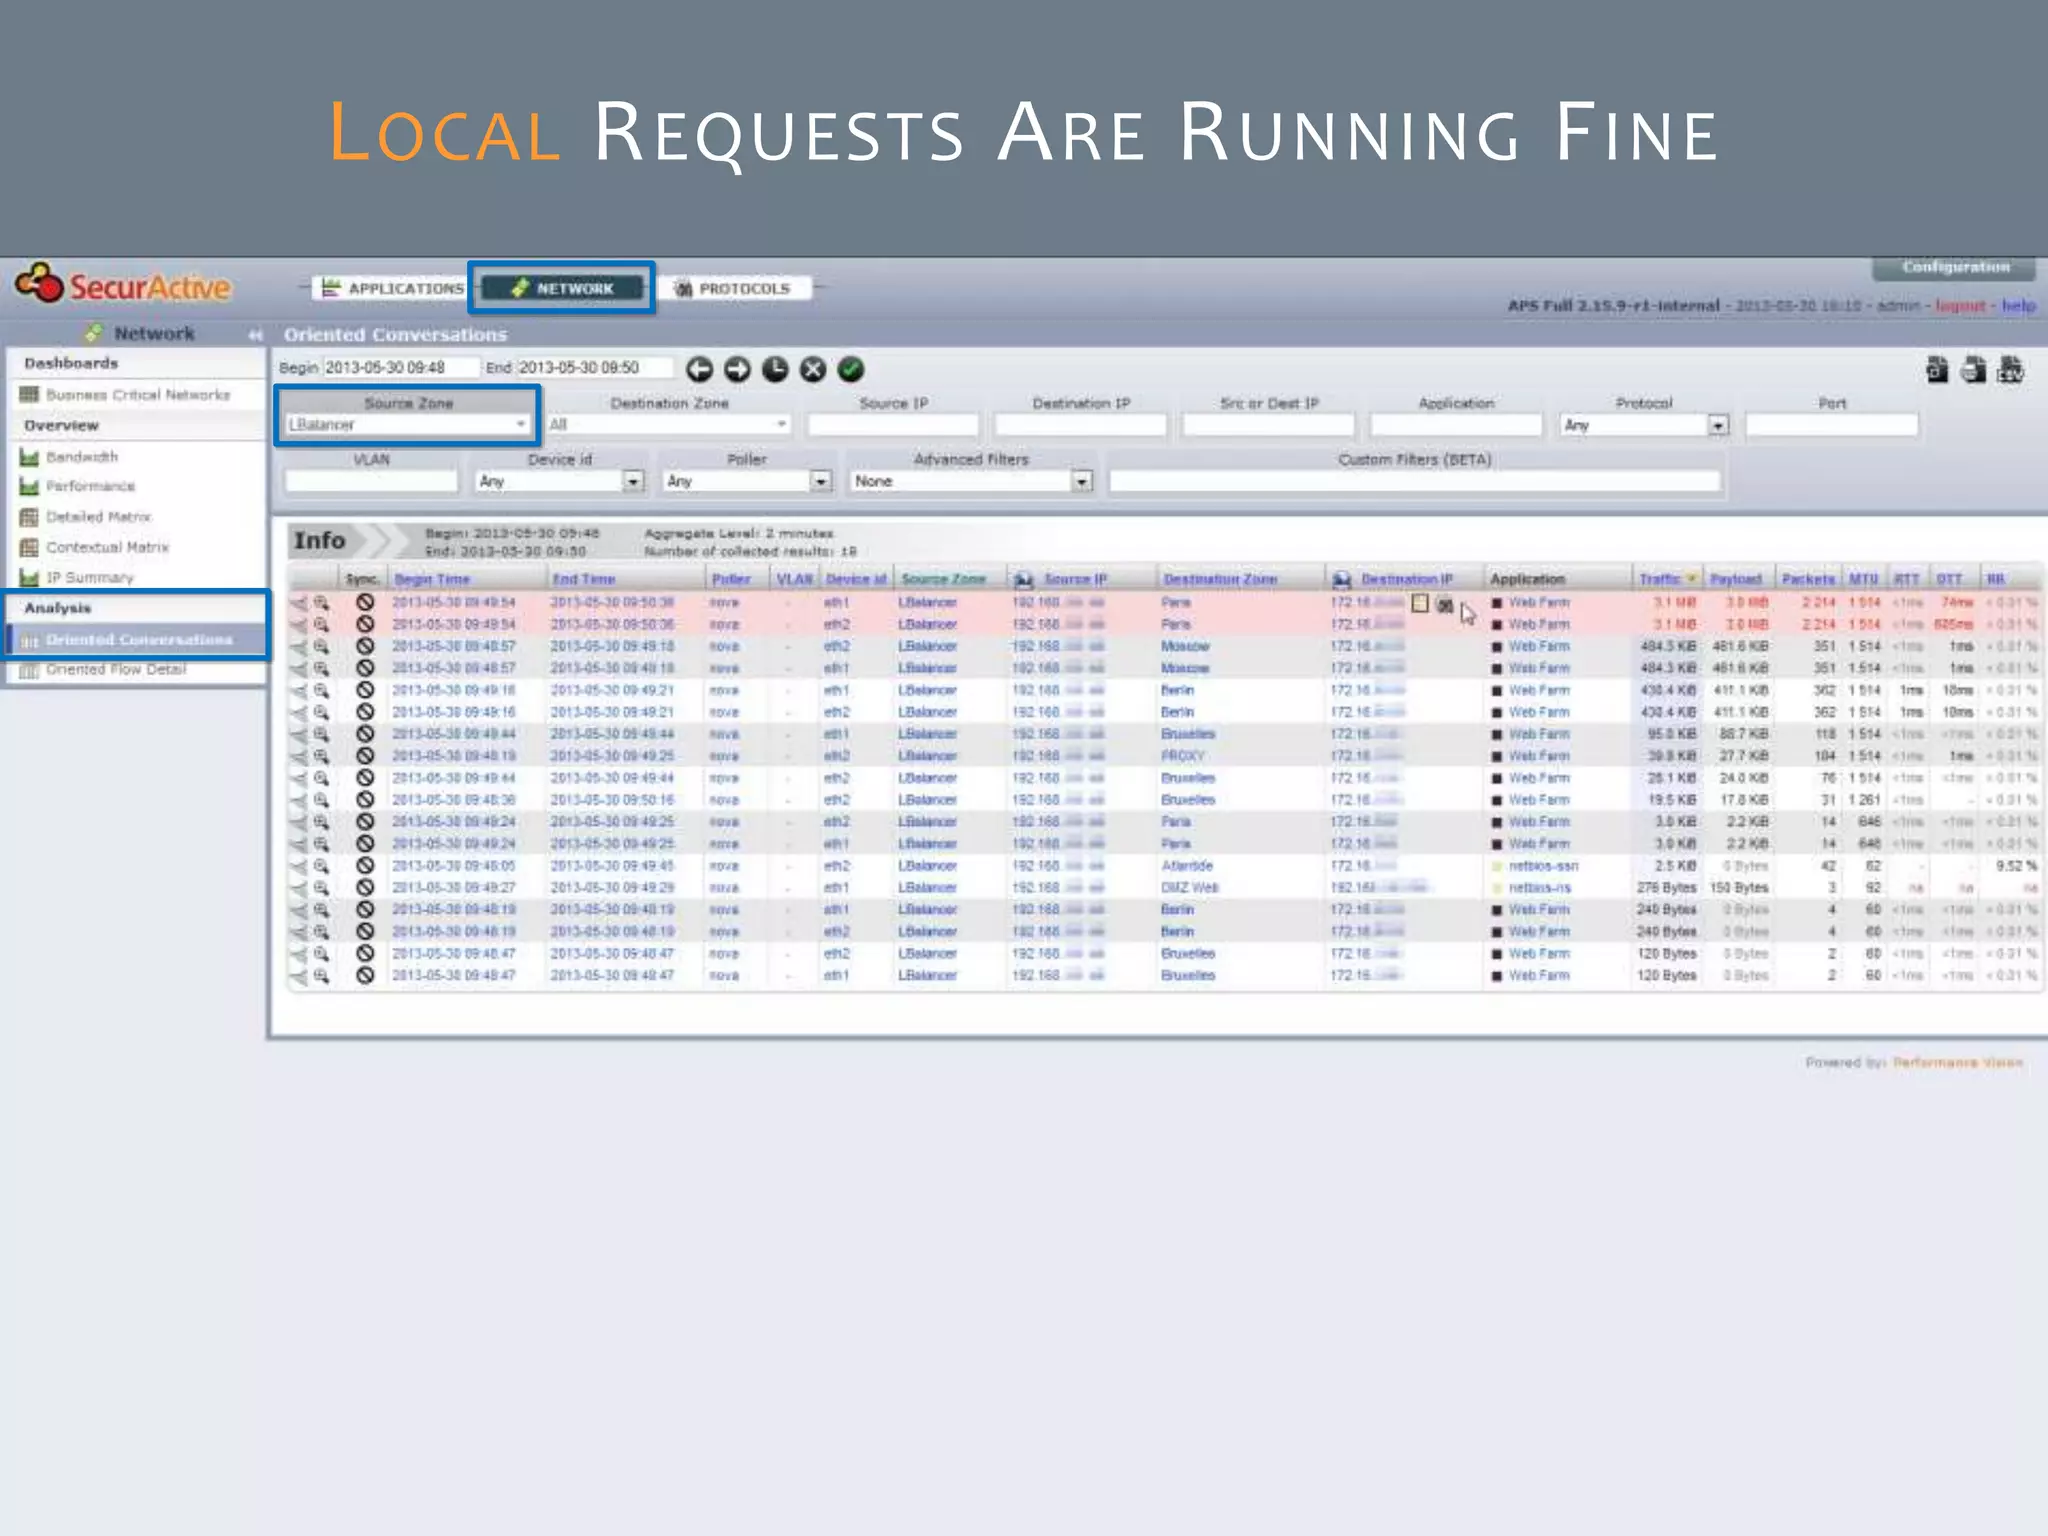Image resolution: width=2048 pixels, height=1536 pixels.
Task: Toggle the sync icon in the Atlantide row
Action: tap(365, 866)
